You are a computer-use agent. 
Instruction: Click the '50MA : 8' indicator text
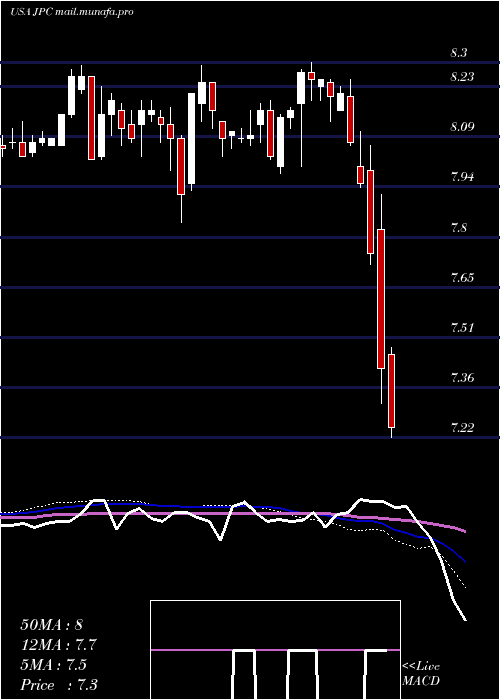tap(52, 625)
